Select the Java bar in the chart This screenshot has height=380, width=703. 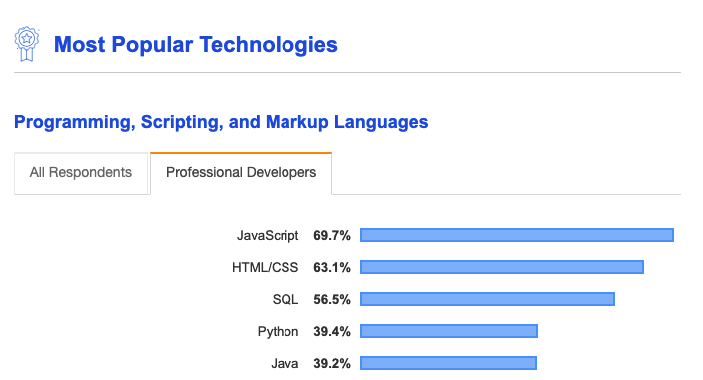(x=448, y=363)
